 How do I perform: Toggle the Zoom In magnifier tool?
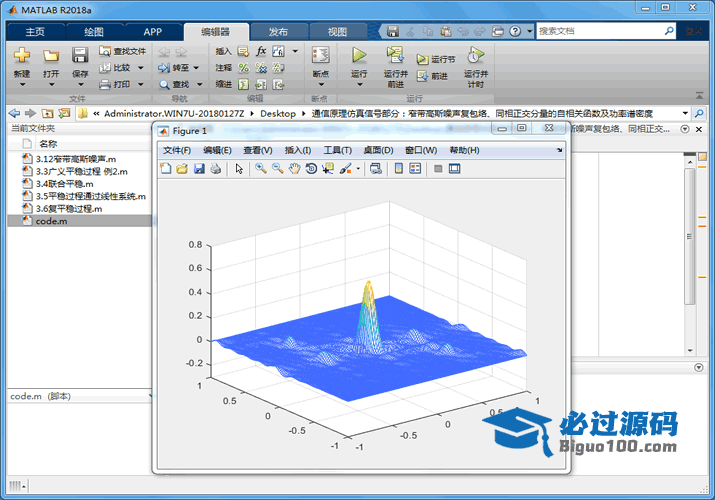pyautogui.click(x=261, y=169)
